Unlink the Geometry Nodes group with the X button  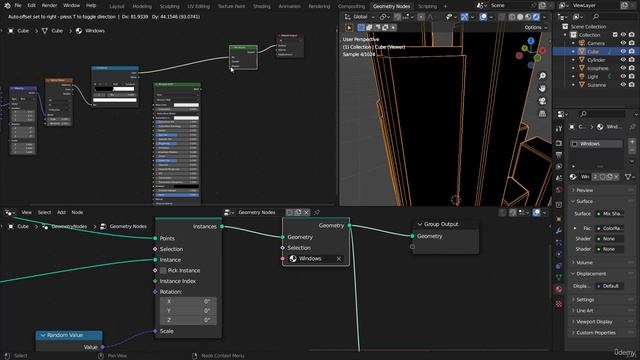(x=306, y=212)
